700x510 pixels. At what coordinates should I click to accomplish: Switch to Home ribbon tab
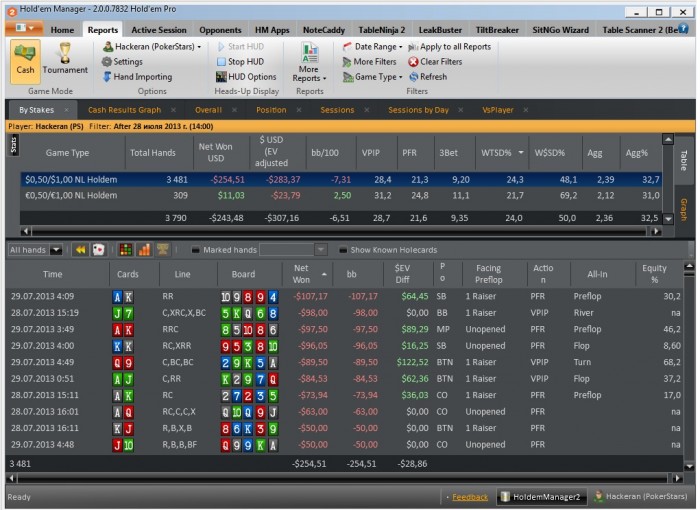pyautogui.click(x=62, y=30)
